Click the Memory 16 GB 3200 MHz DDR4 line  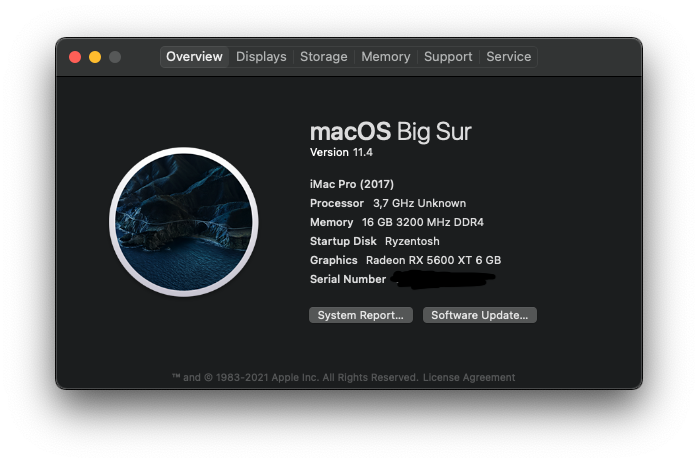pos(397,222)
